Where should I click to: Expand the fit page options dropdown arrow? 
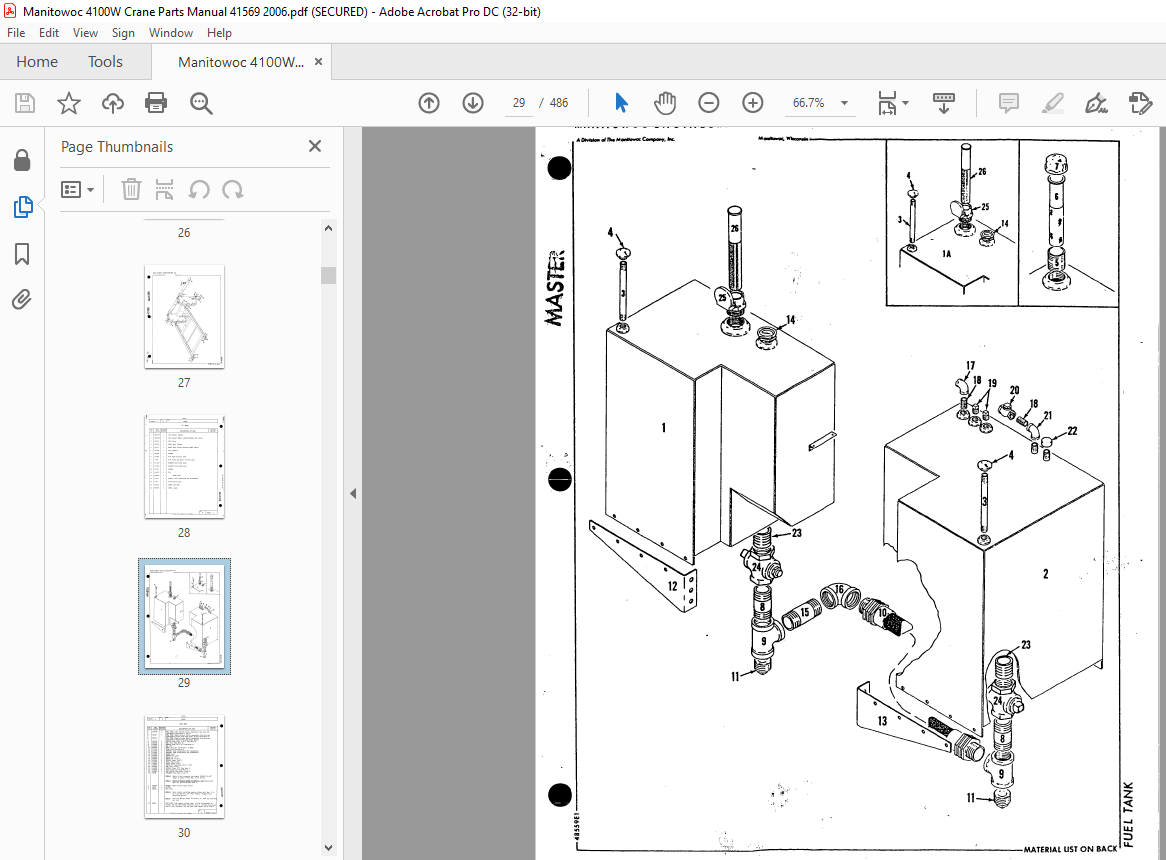click(x=905, y=103)
